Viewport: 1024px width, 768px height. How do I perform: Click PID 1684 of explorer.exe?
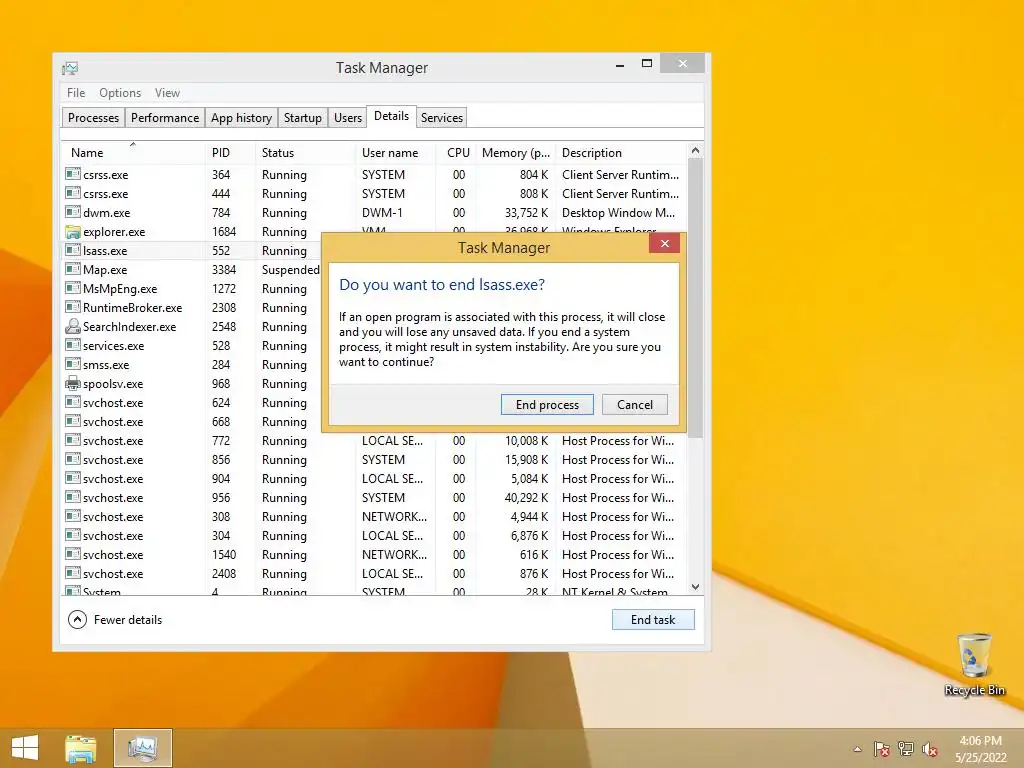click(223, 231)
